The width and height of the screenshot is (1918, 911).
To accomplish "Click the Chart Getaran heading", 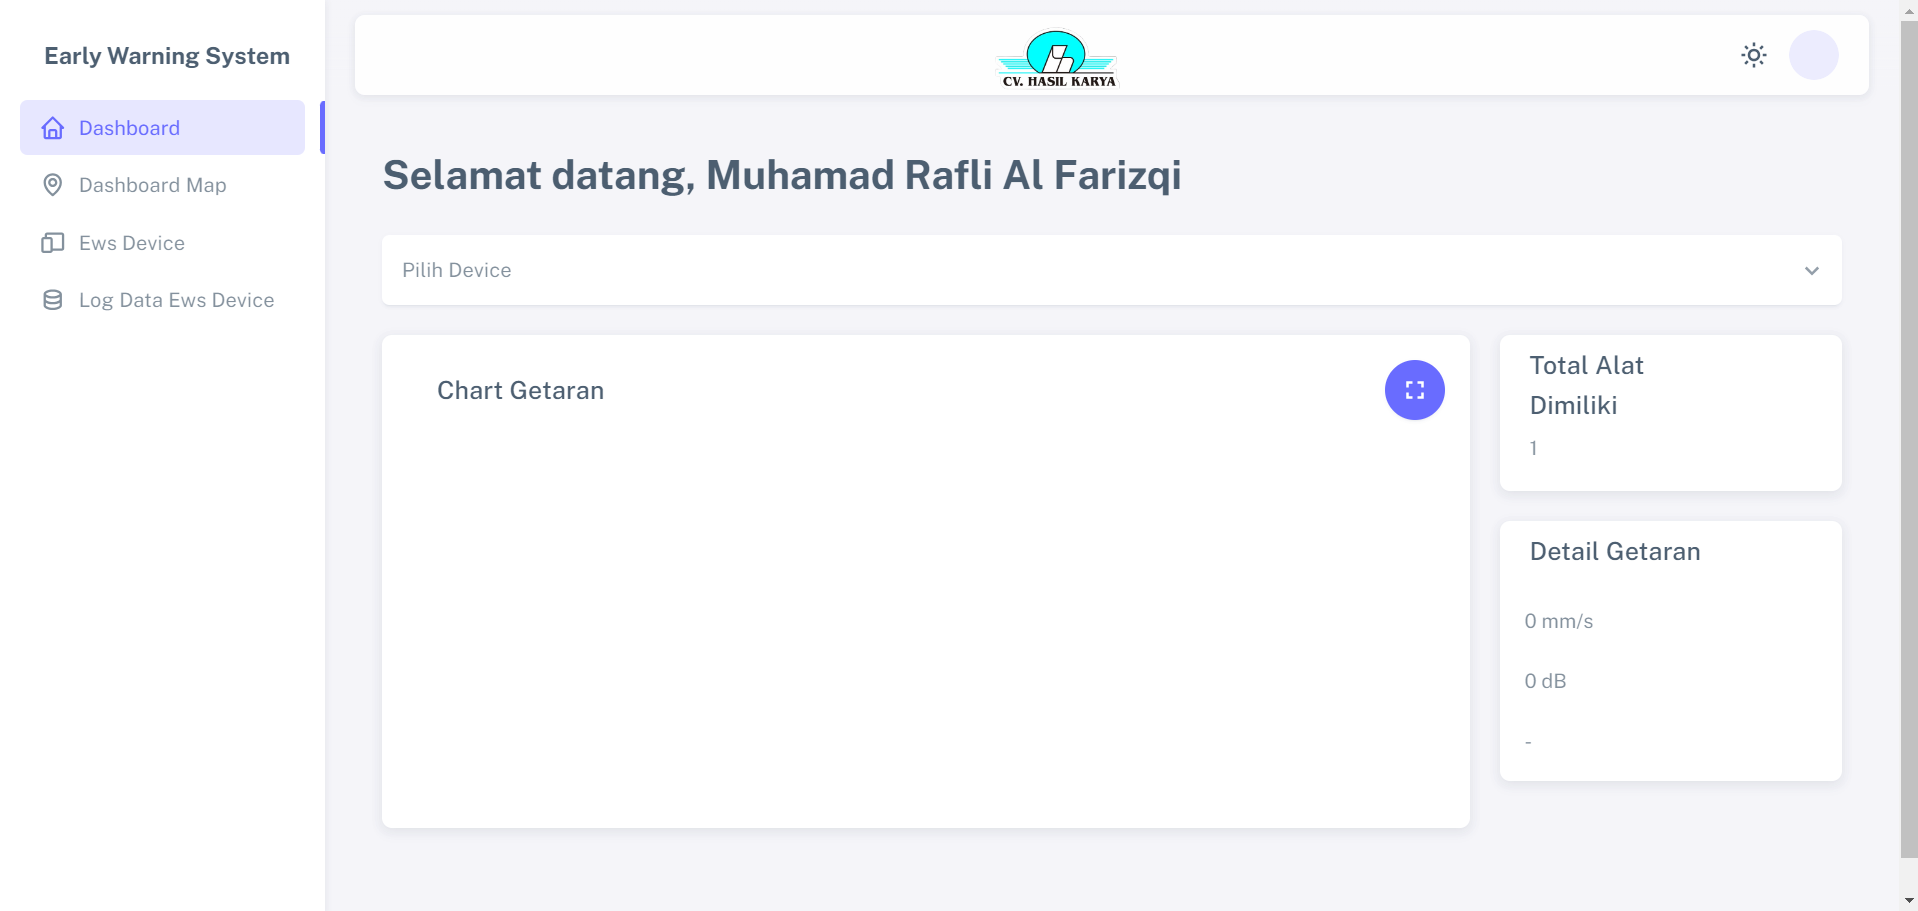I will 520,390.
